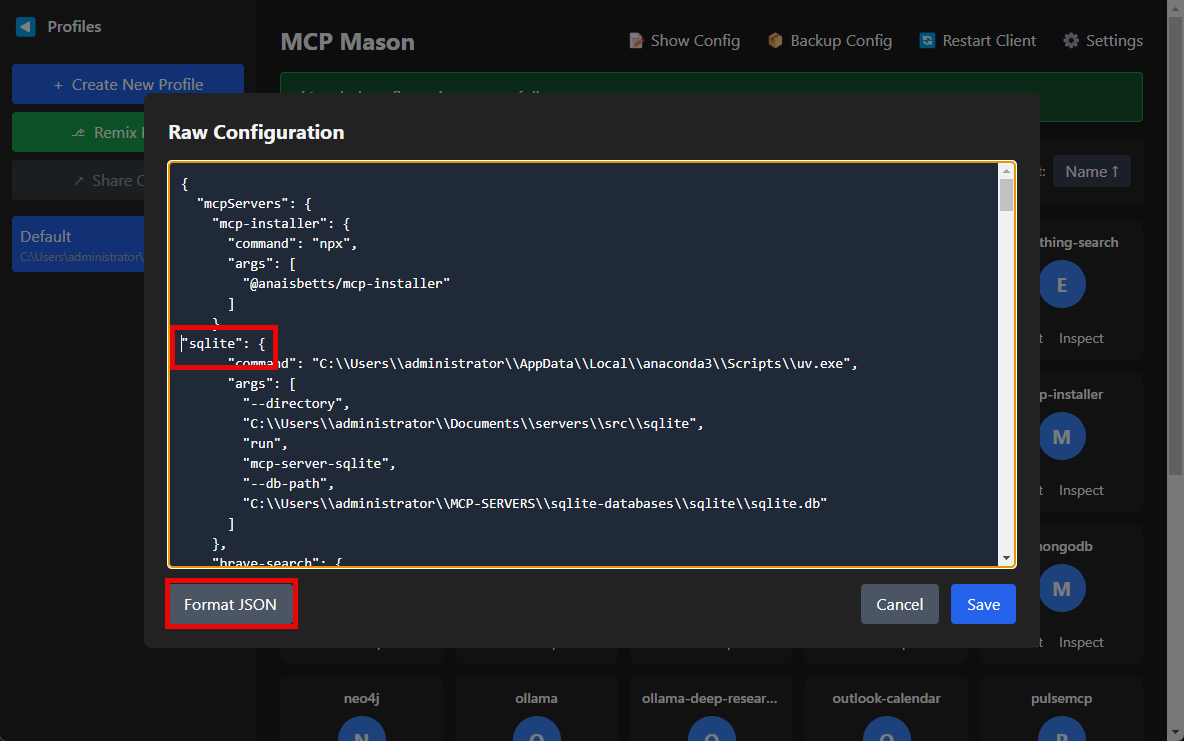1184x741 pixels.
Task: Toggle the Name sort order control
Action: point(1091,171)
